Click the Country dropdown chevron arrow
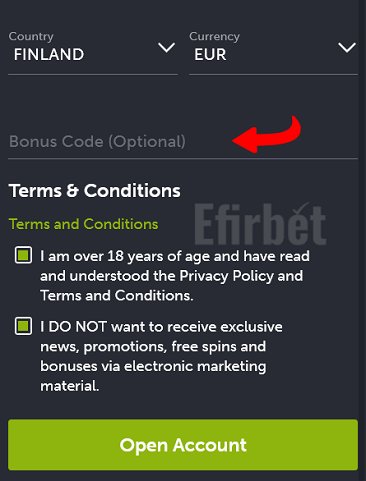This screenshot has height=481, width=366. [166, 48]
